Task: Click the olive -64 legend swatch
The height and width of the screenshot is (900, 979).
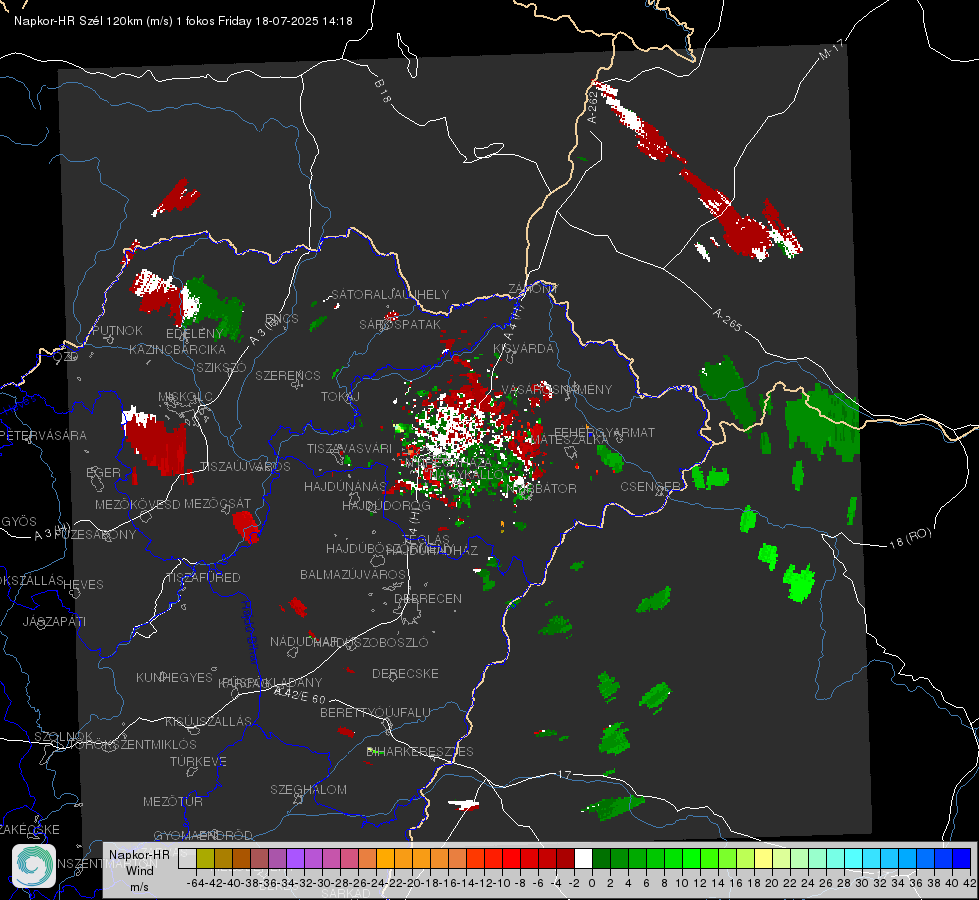Action: (x=205, y=859)
